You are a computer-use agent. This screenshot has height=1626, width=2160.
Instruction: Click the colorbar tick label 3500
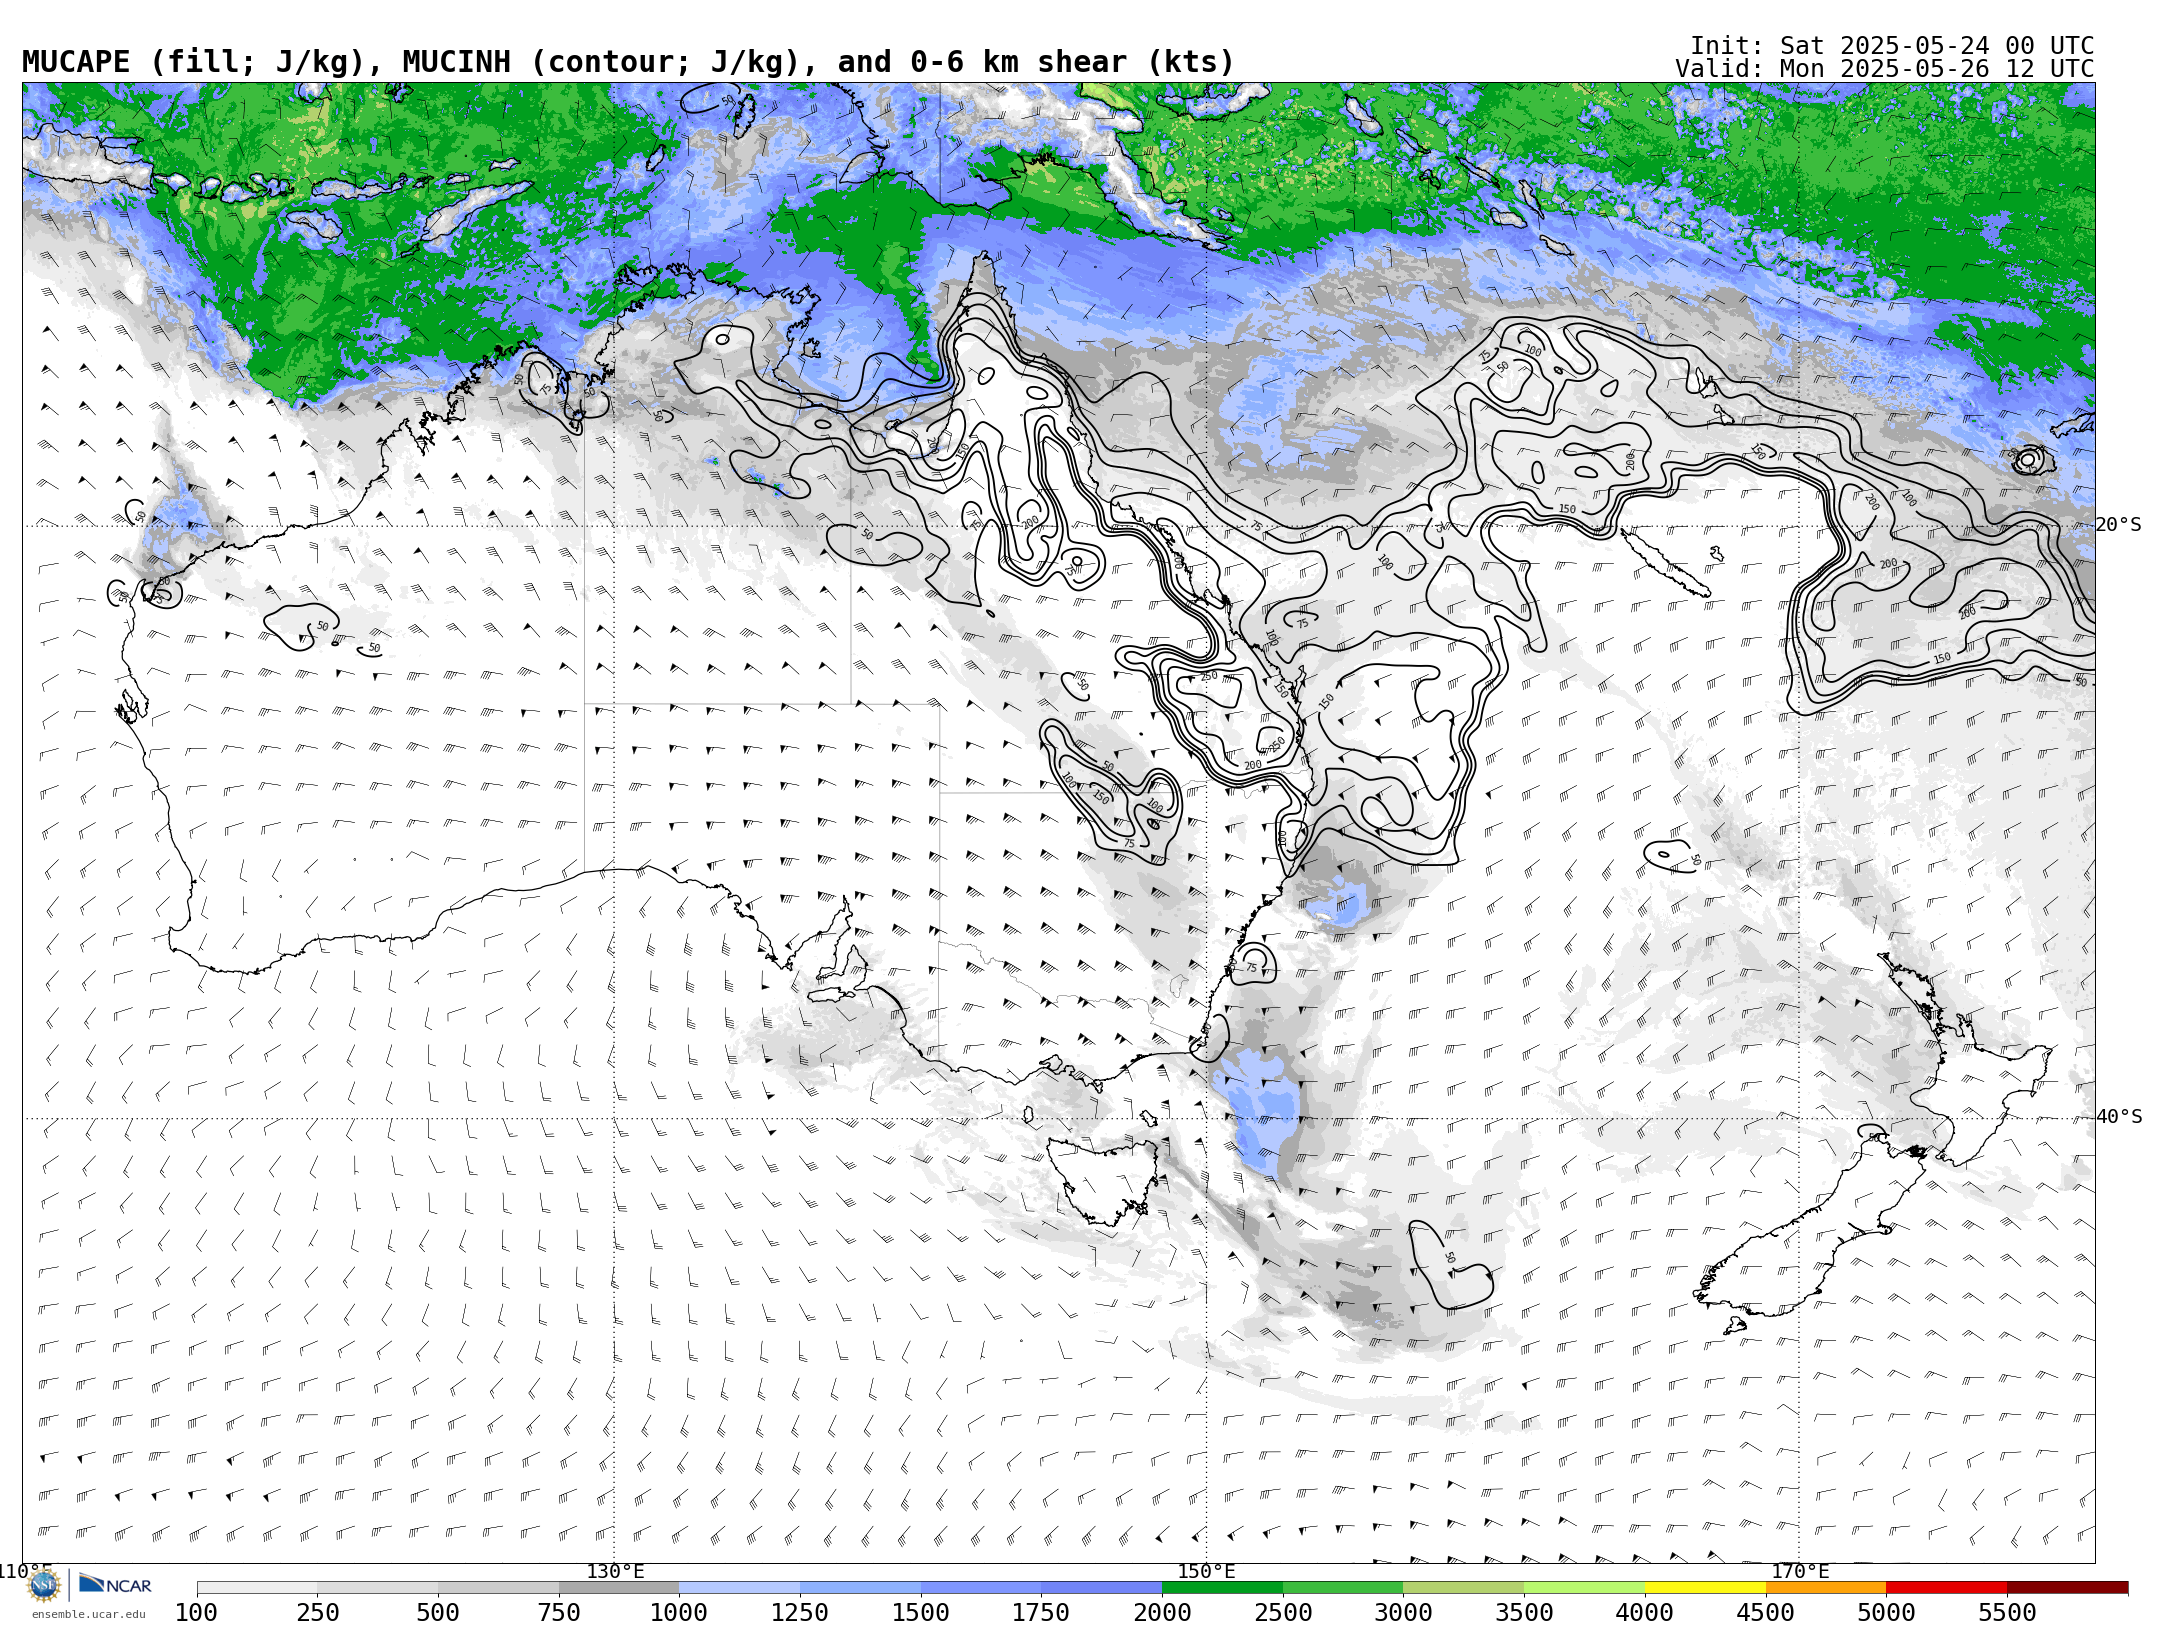[x=1524, y=1612]
